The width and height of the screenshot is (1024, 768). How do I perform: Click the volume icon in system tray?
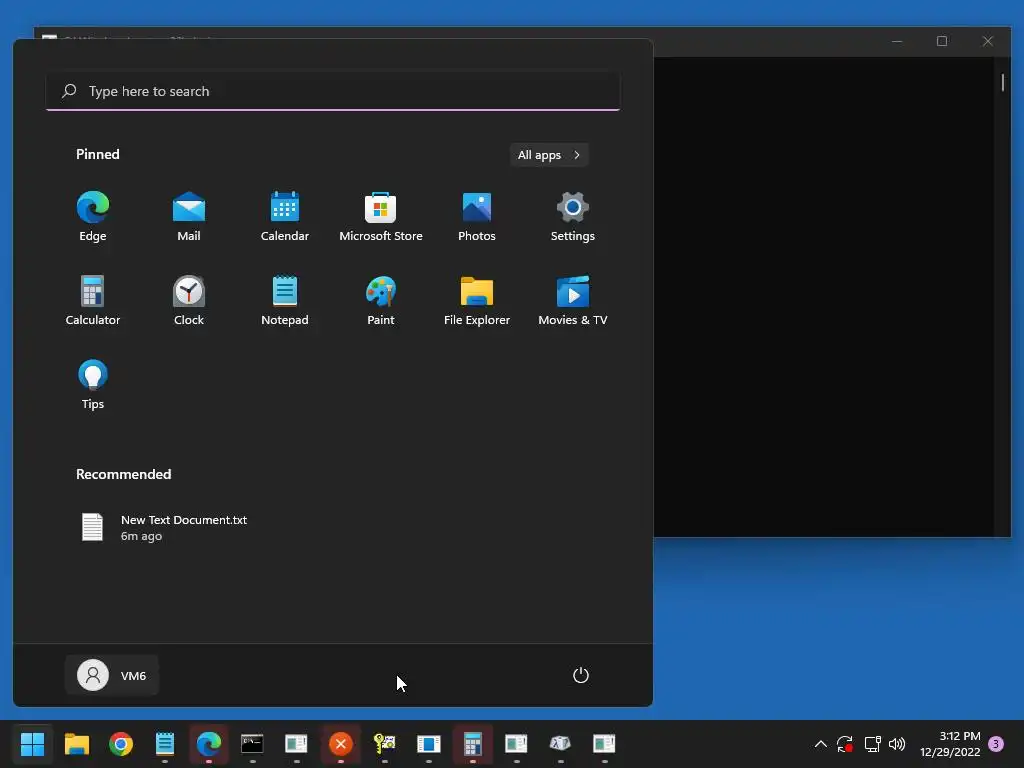tap(897, 744)
